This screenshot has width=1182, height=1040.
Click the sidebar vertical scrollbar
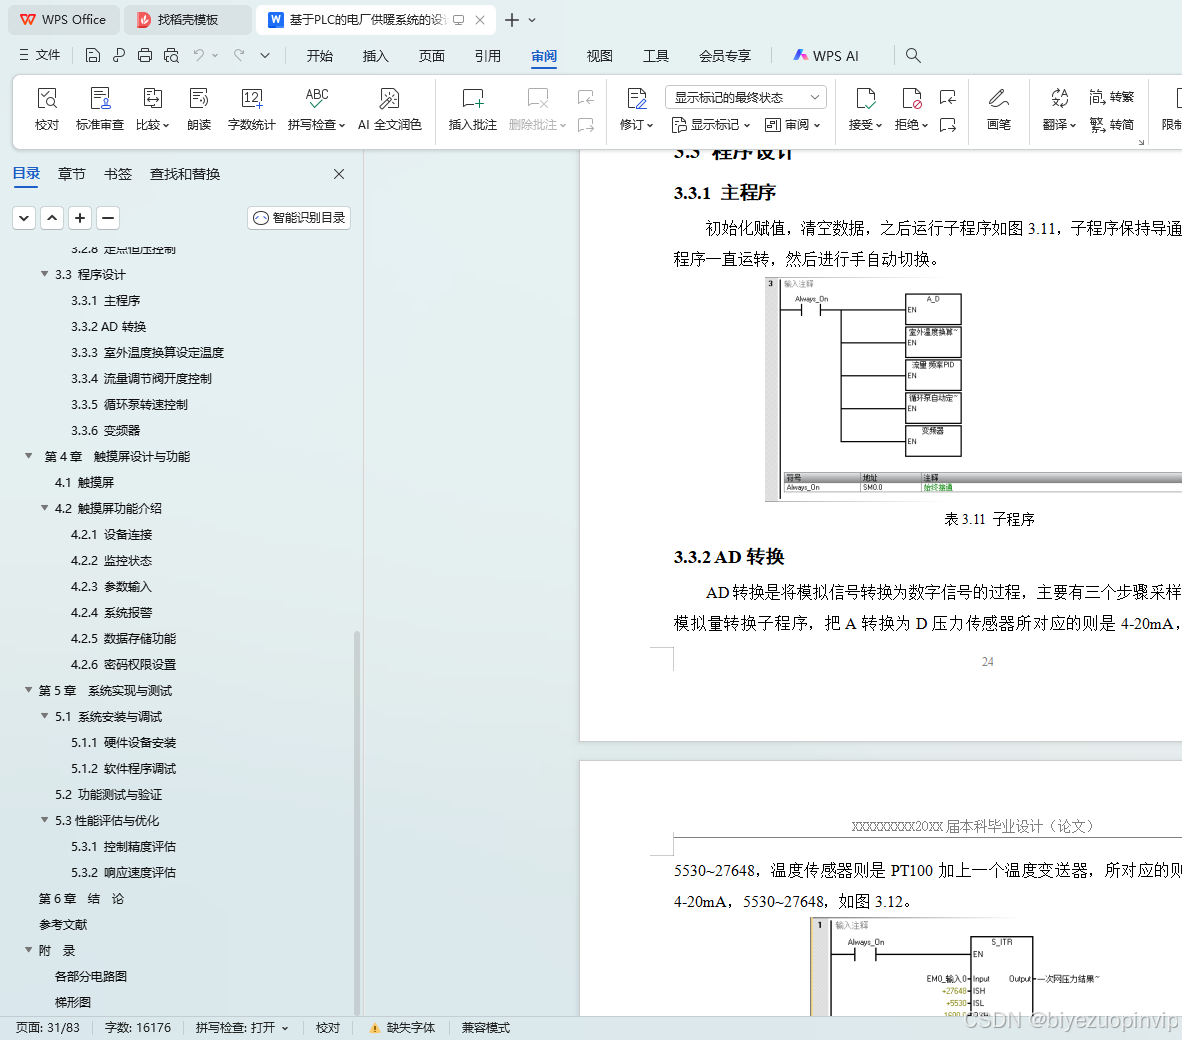click(x=357, y=821)
